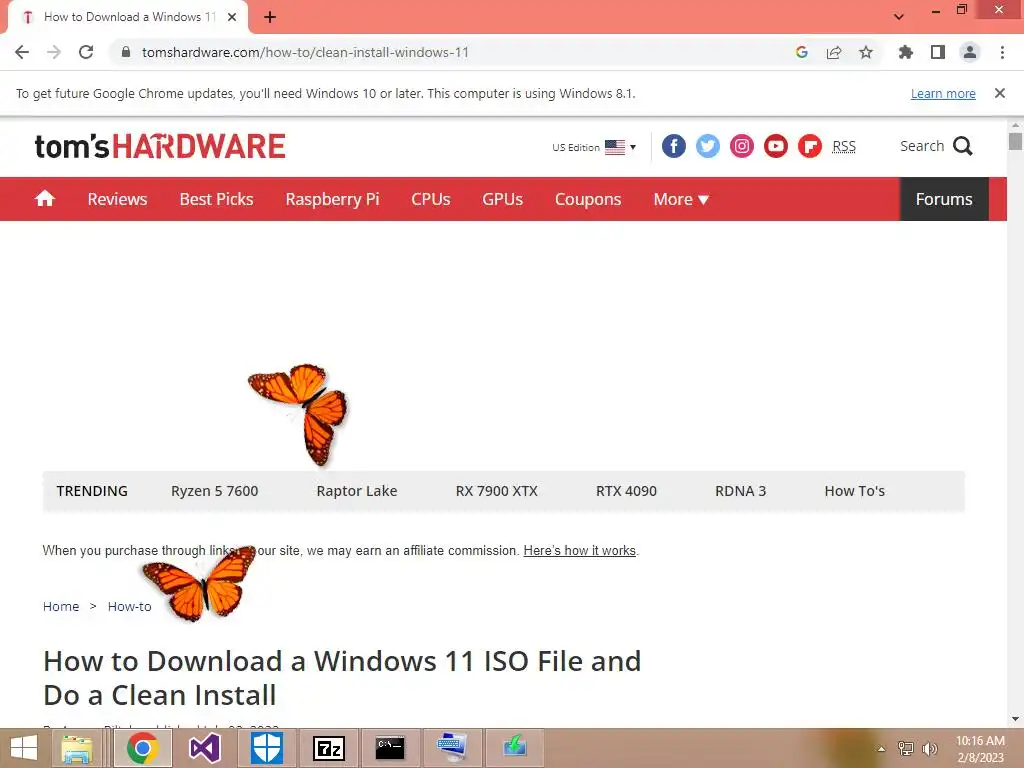
Task: Click the Google icon in address bar
Action: pos(802,52)
